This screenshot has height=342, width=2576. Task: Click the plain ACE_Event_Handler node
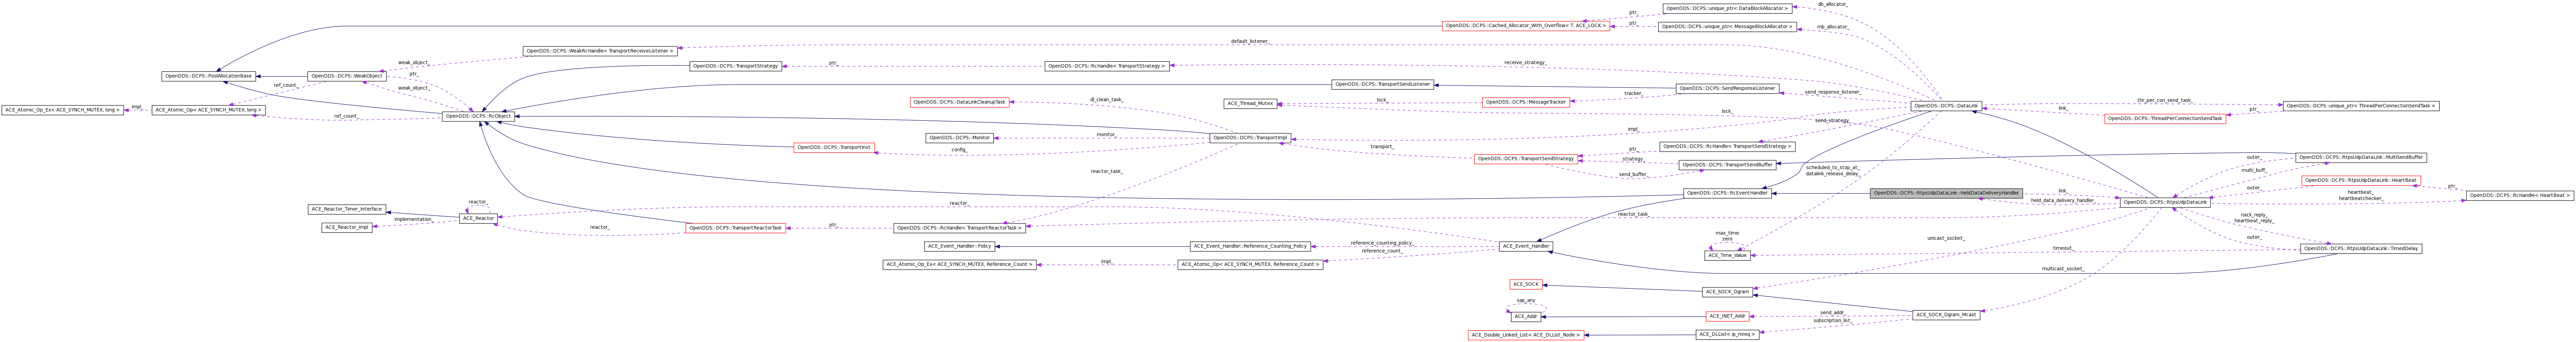pos(1526,246)
